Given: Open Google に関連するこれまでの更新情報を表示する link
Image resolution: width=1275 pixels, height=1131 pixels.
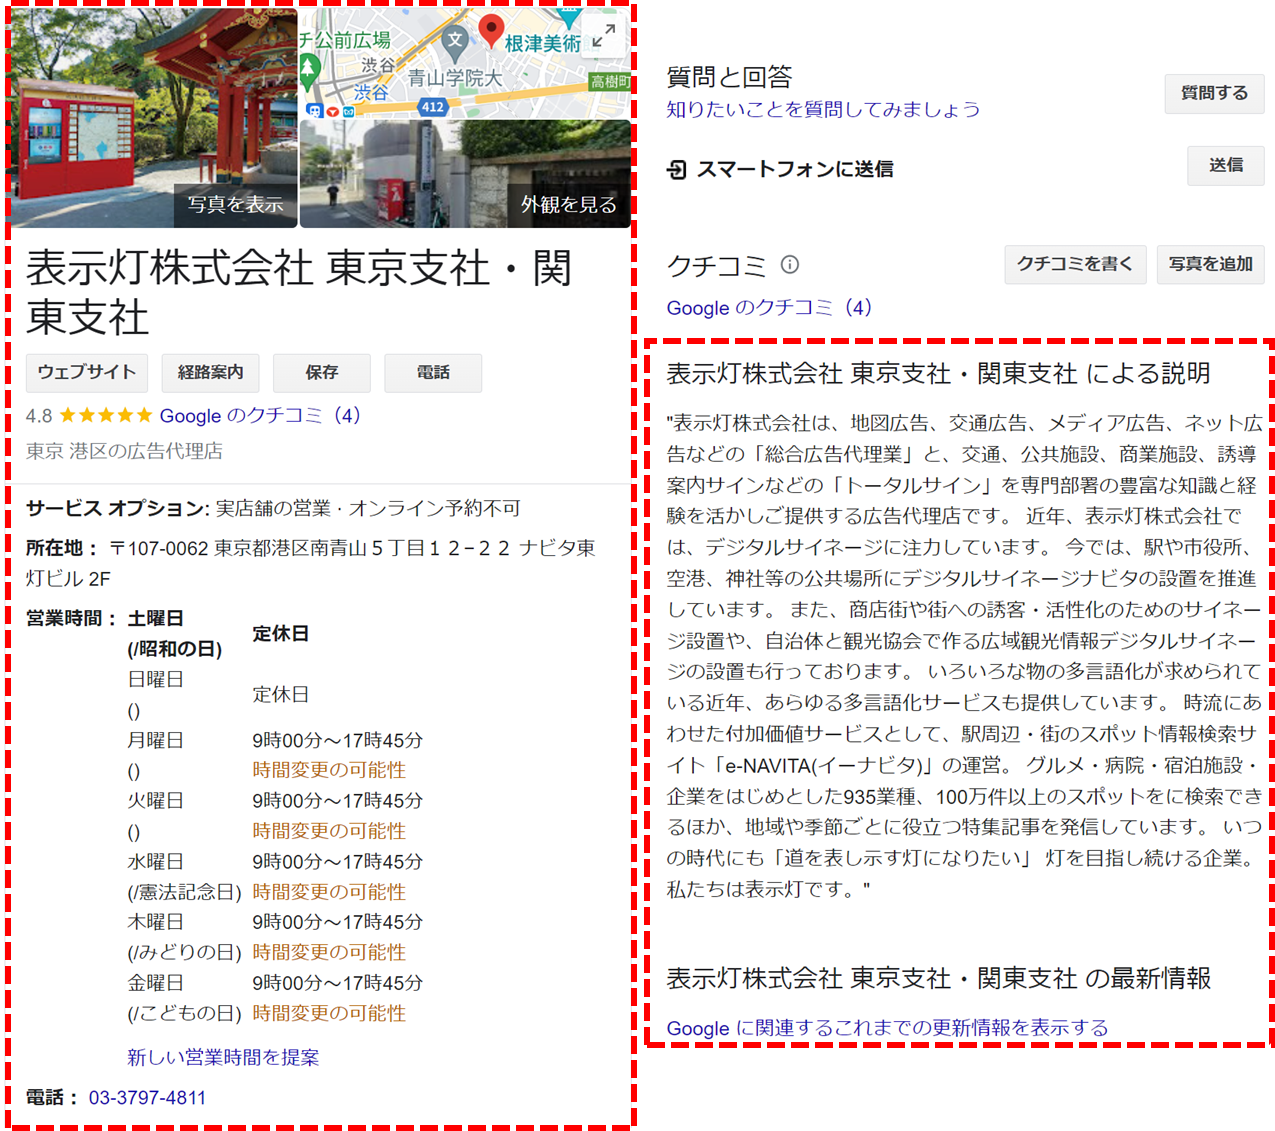Looking at the screenshot, I should 887,1027.
